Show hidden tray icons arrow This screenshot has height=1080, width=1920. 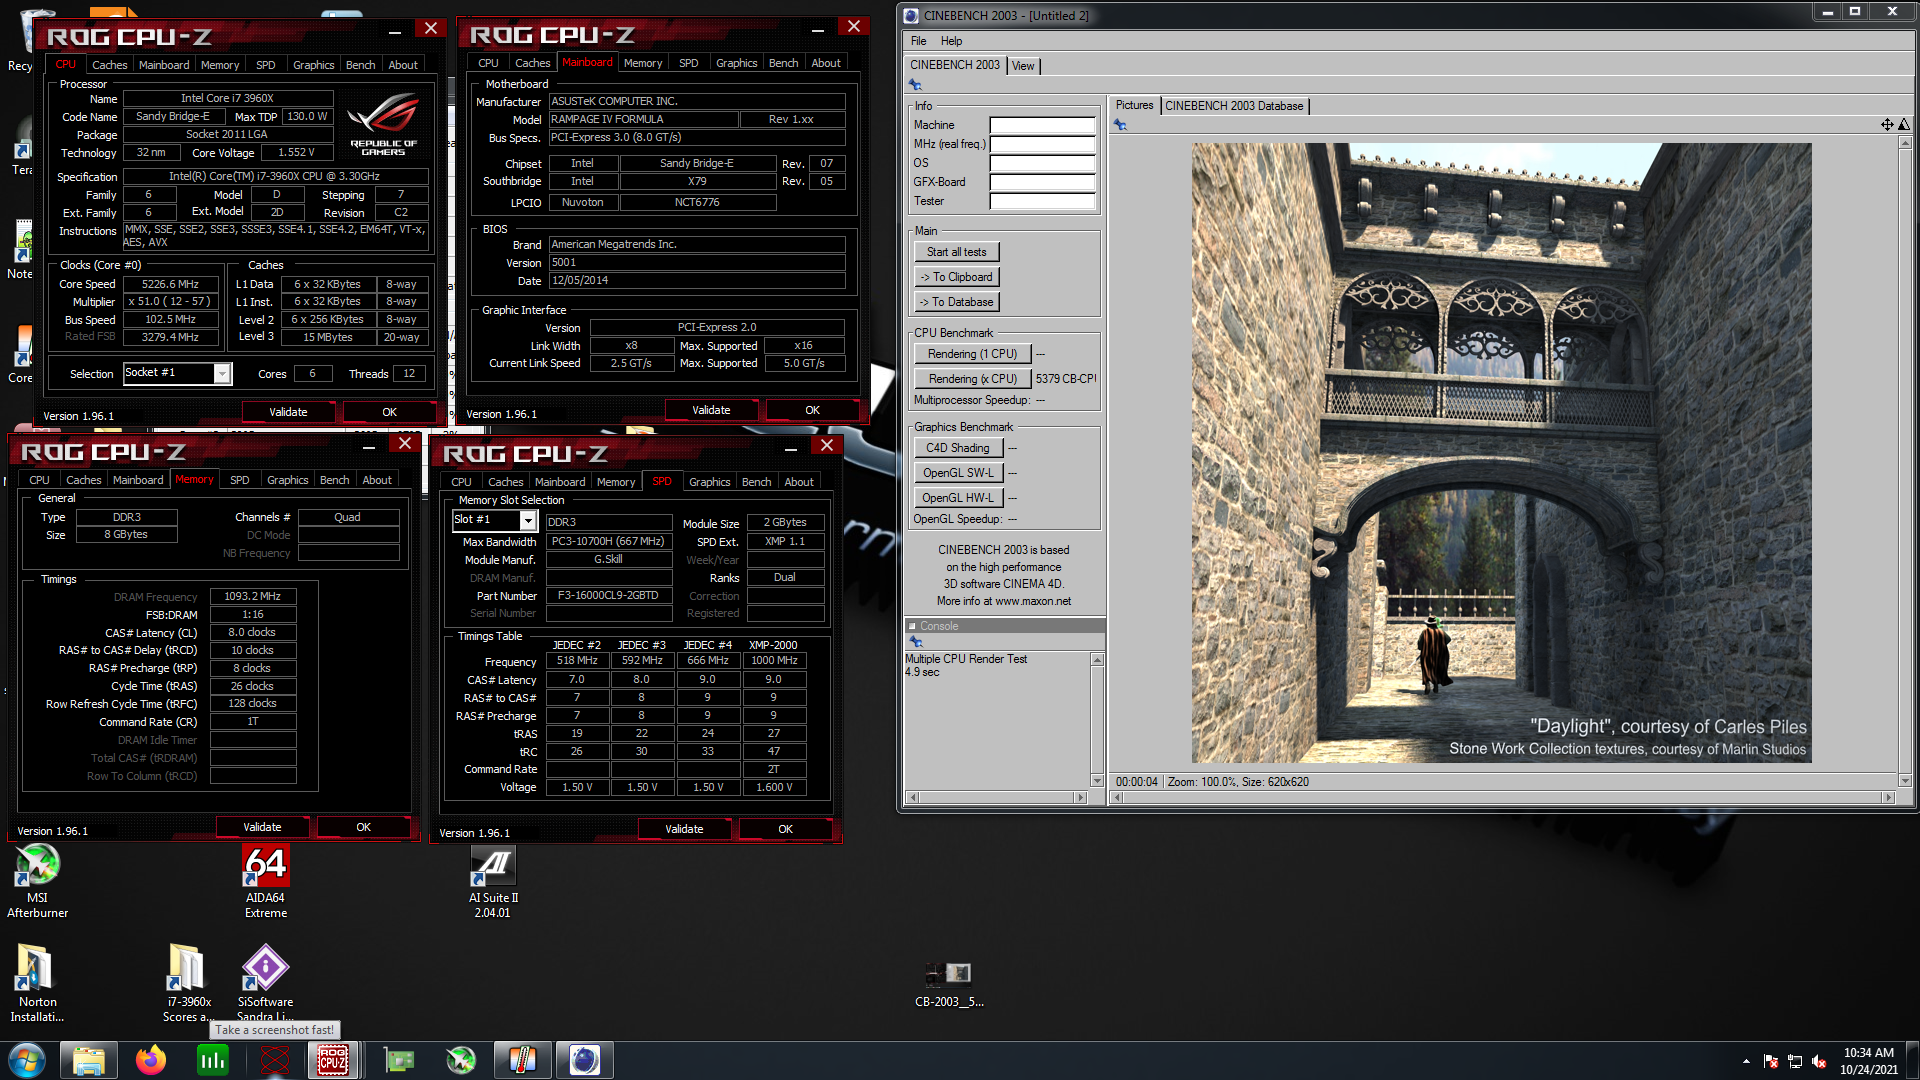point(1746,1061)
